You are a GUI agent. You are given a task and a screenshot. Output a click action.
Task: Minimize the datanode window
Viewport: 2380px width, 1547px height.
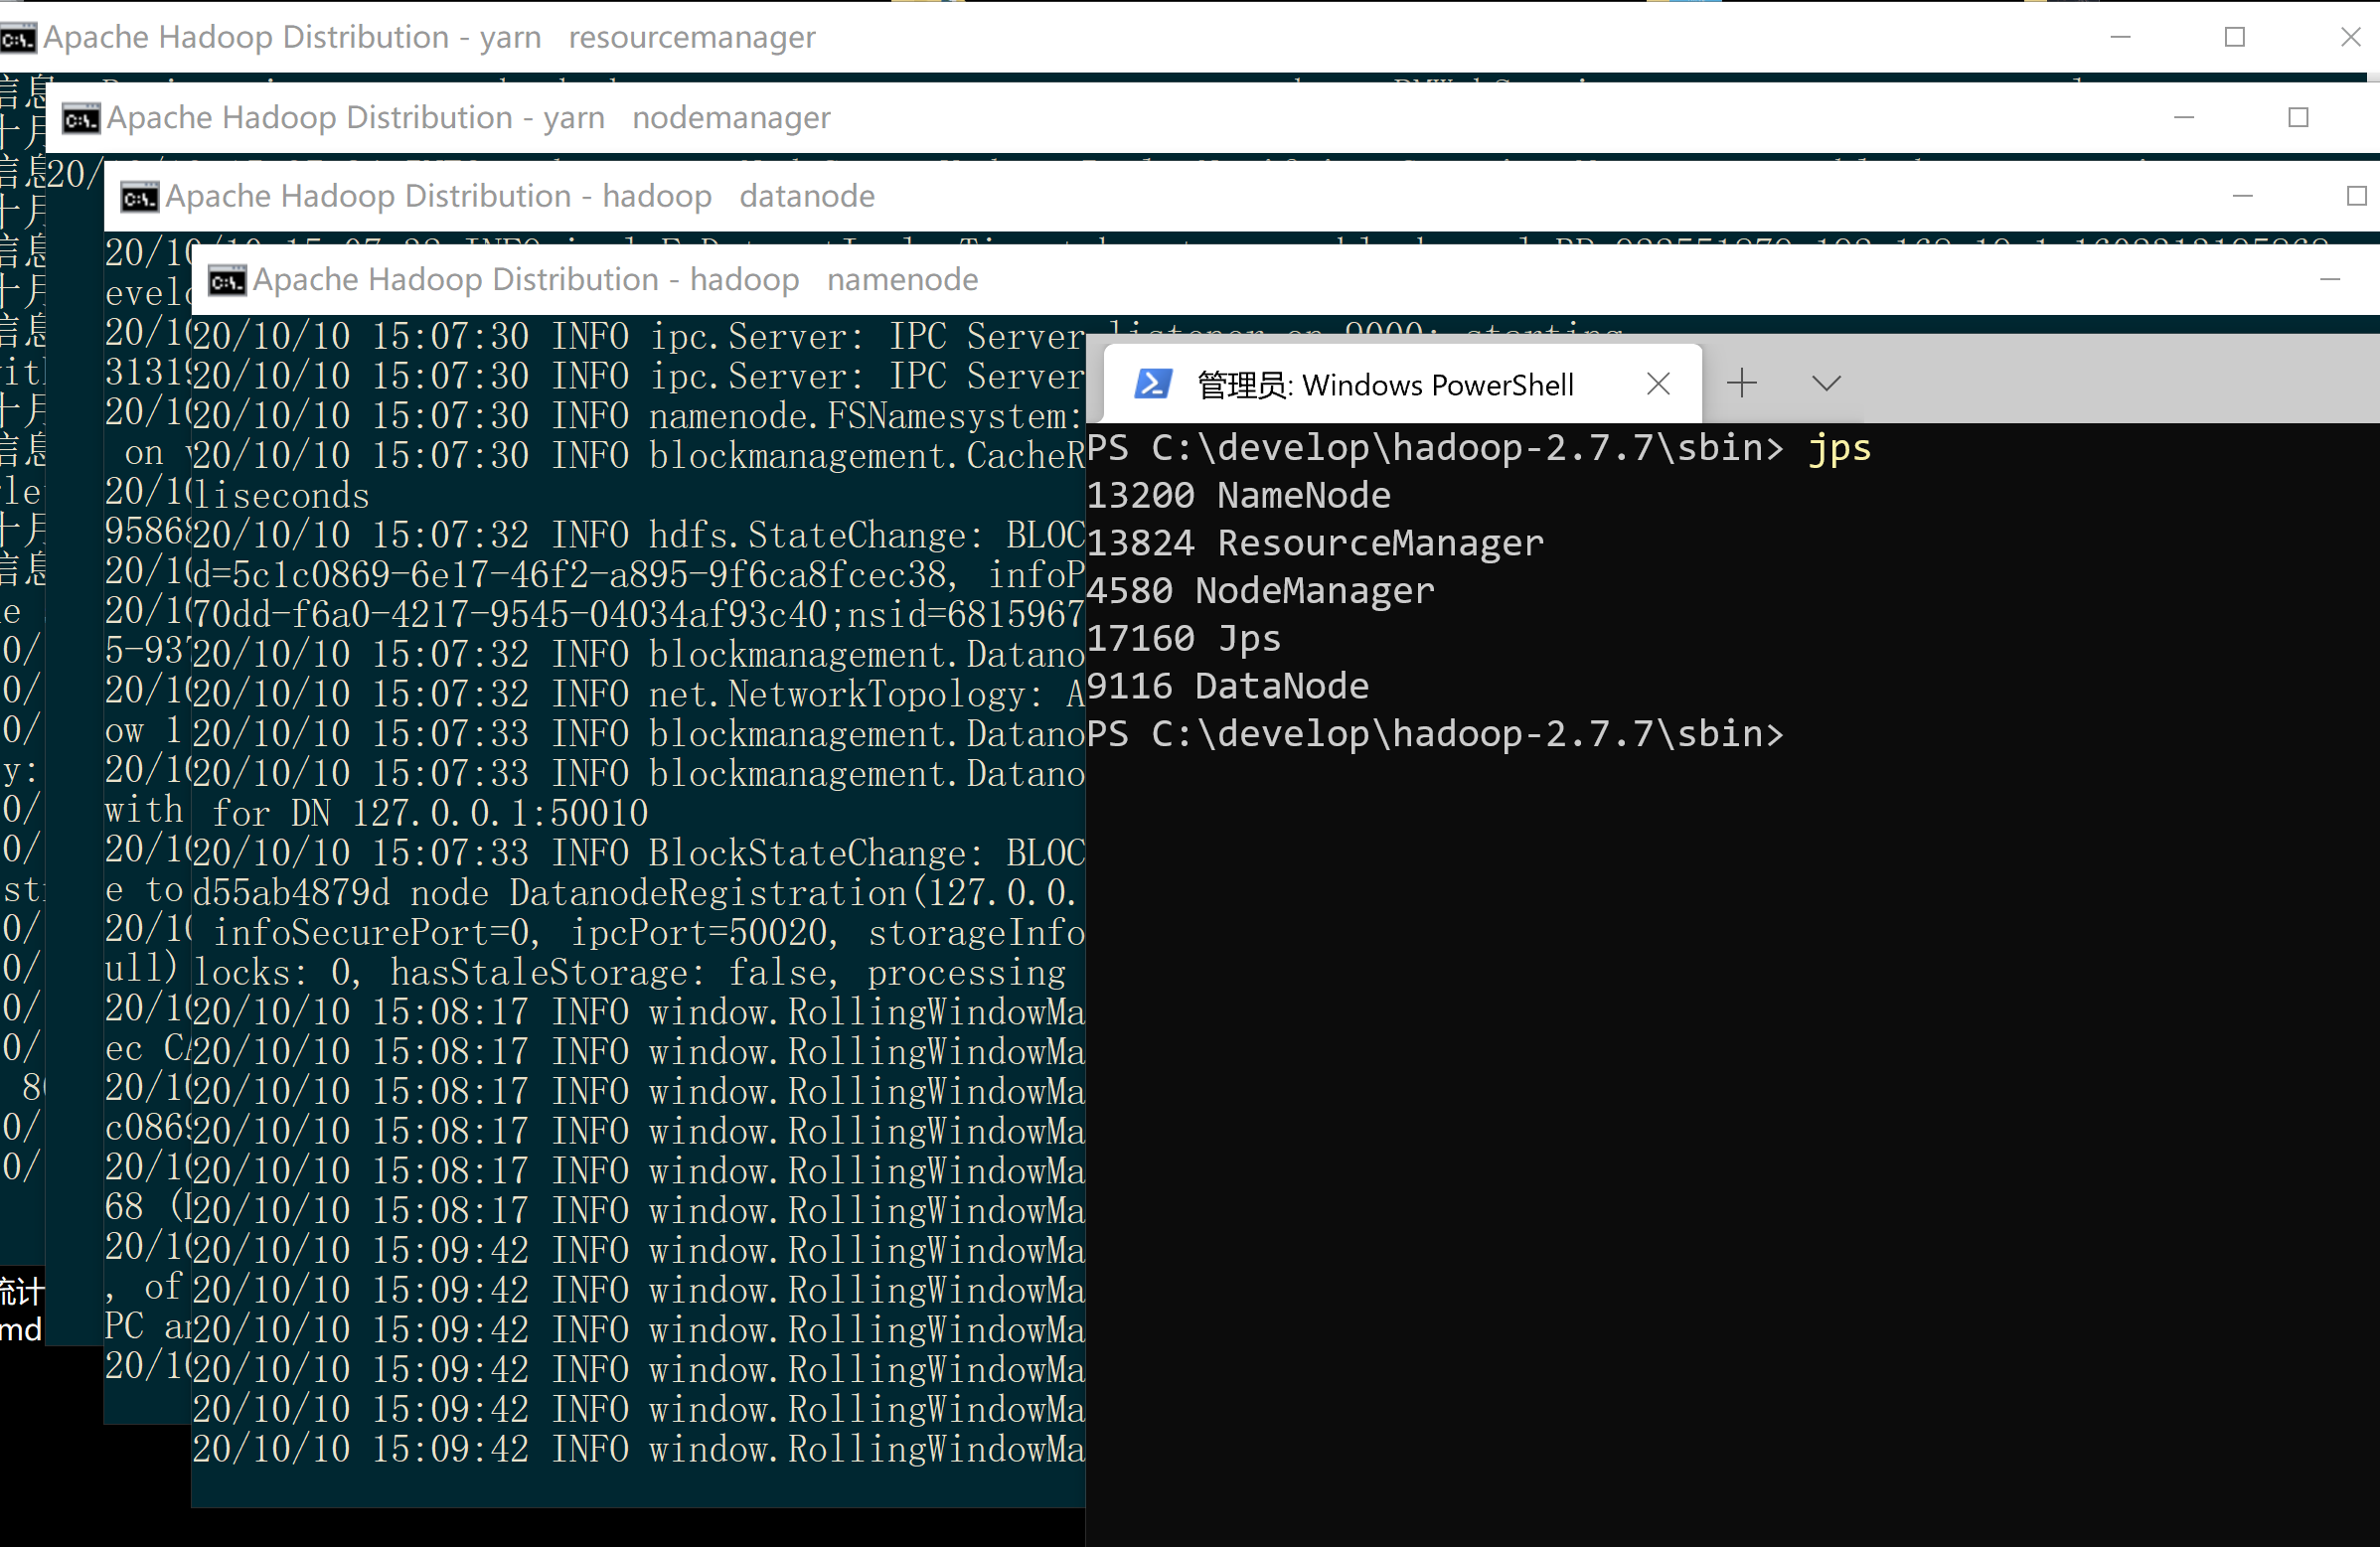point(2242,197)
